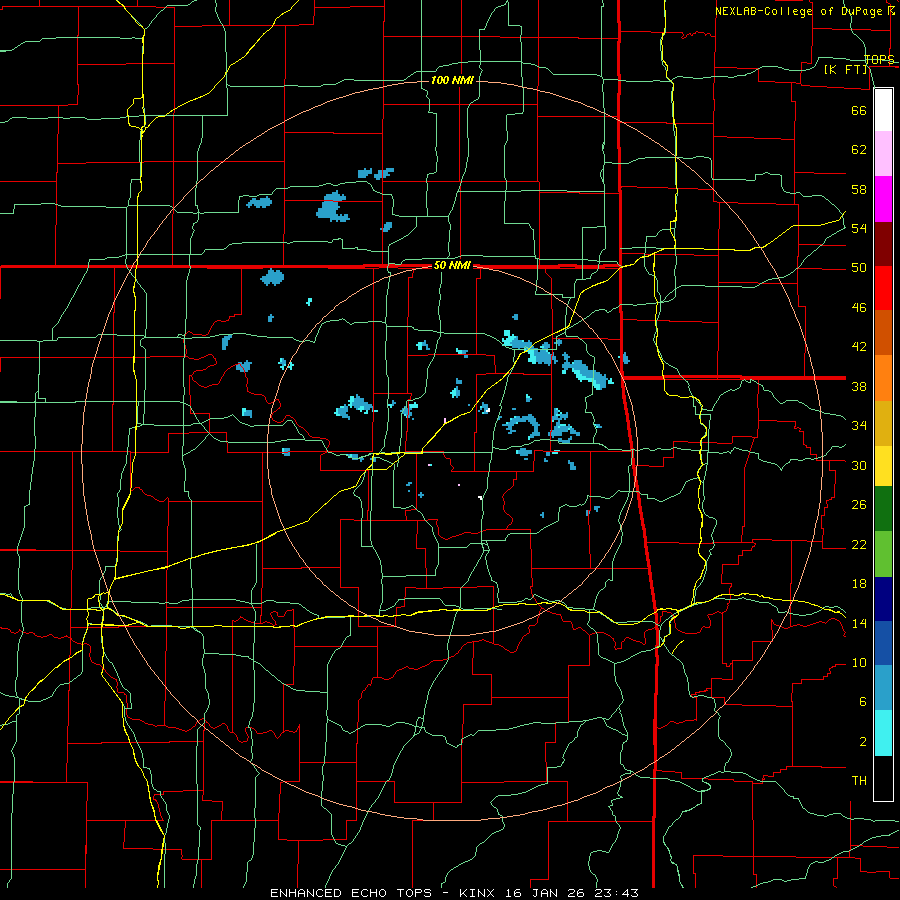The image size is (900, 900).
Task: Click the navy blue legend swatch
Action: 883,599
